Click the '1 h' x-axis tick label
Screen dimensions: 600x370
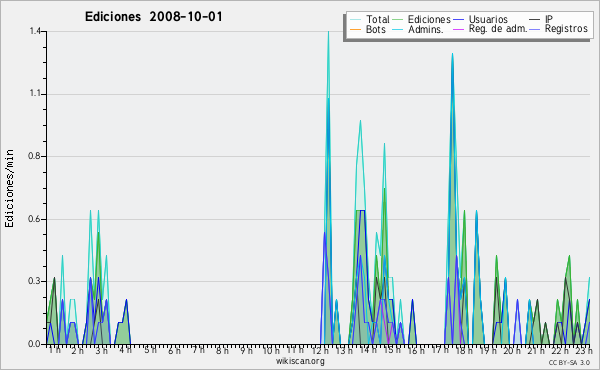point(54,350)
